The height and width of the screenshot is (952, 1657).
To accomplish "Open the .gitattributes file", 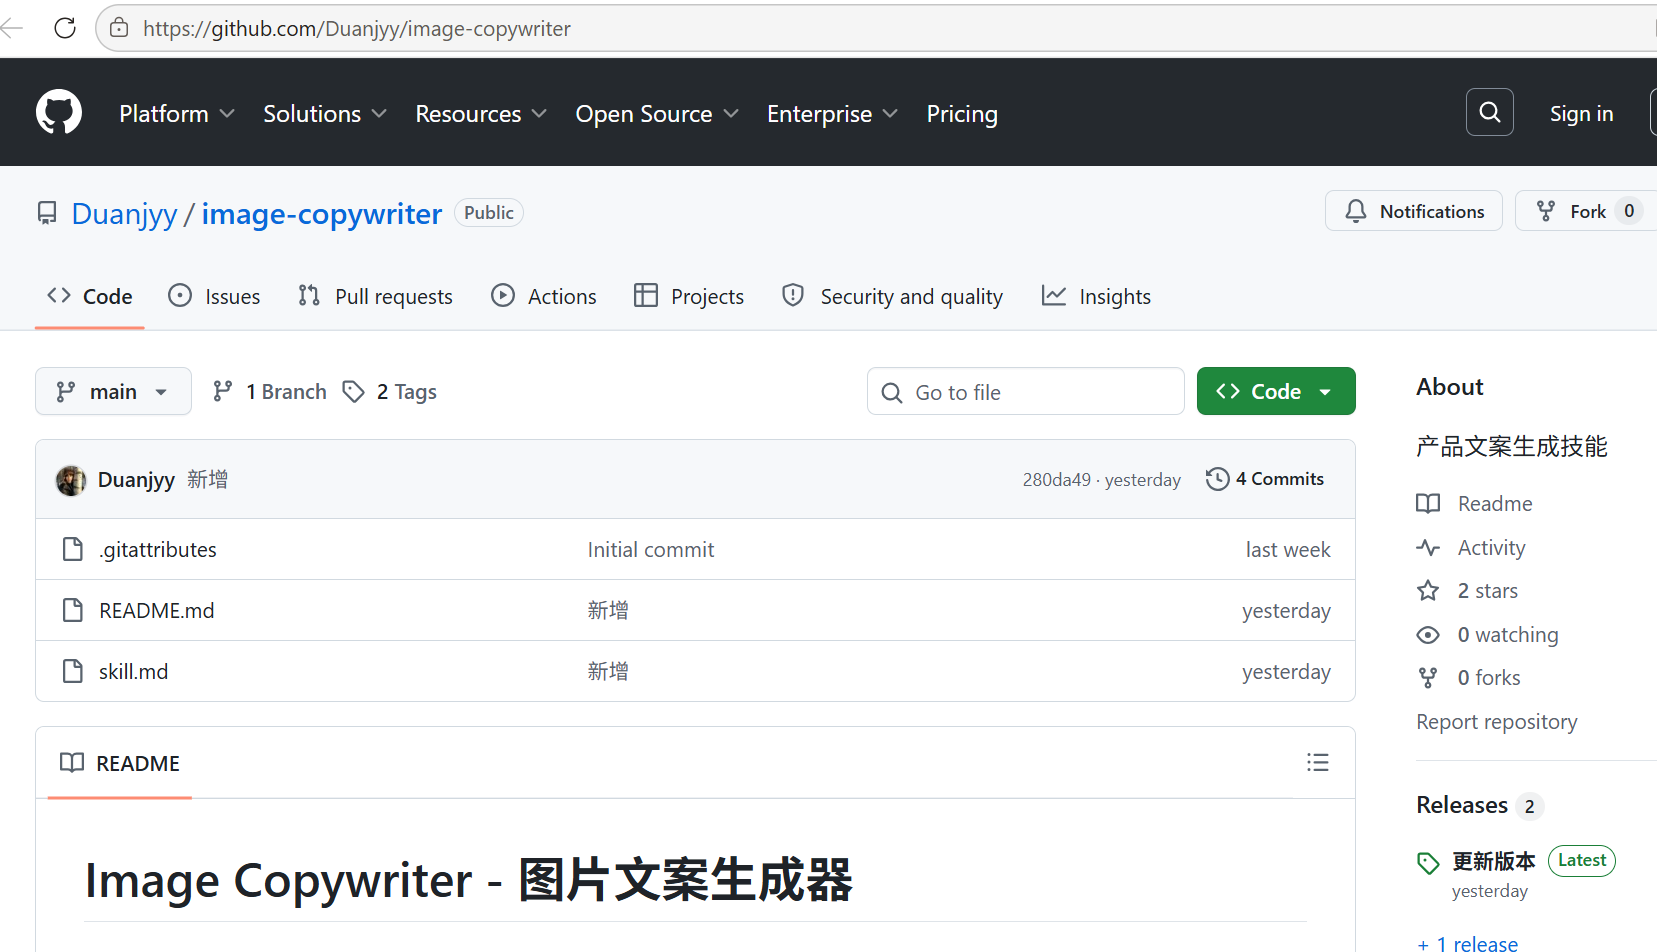I will (x=158, y=549).
